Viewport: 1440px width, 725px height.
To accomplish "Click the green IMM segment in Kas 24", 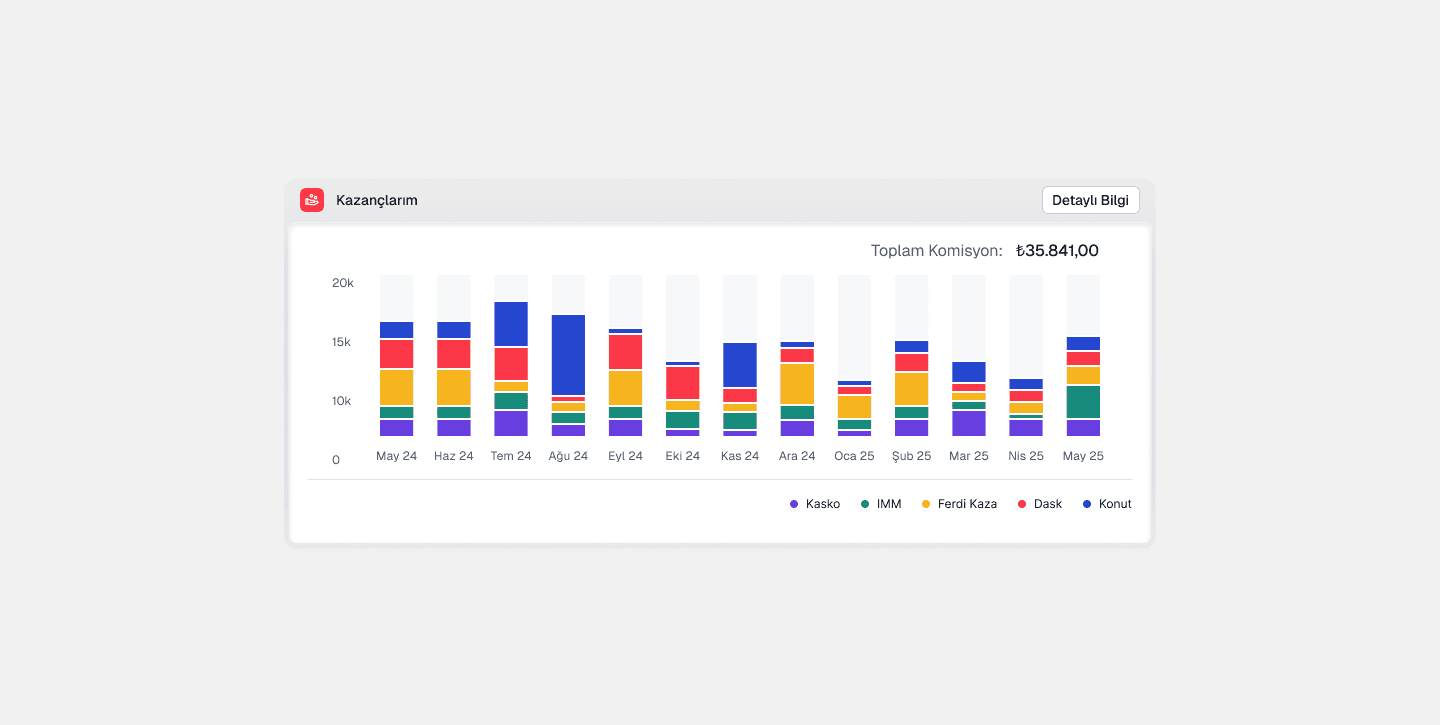I will click(740, 421).
